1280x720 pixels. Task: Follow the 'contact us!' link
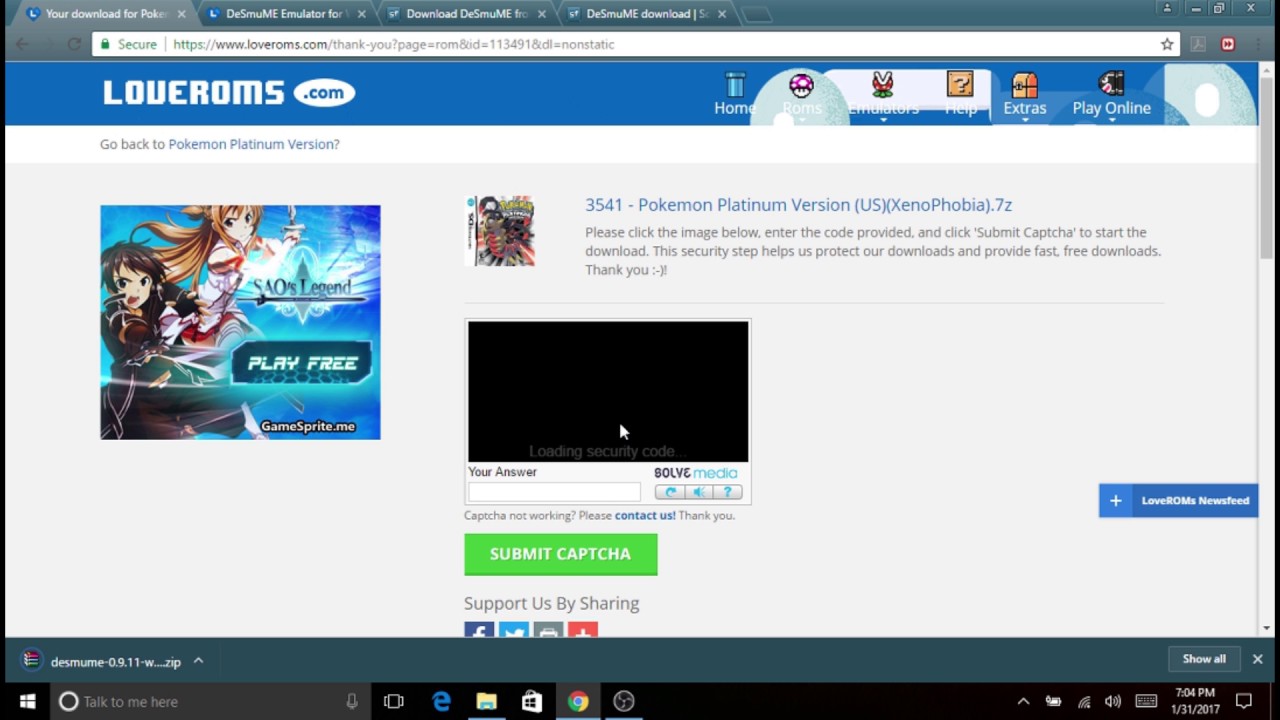[x=645, y=515]
